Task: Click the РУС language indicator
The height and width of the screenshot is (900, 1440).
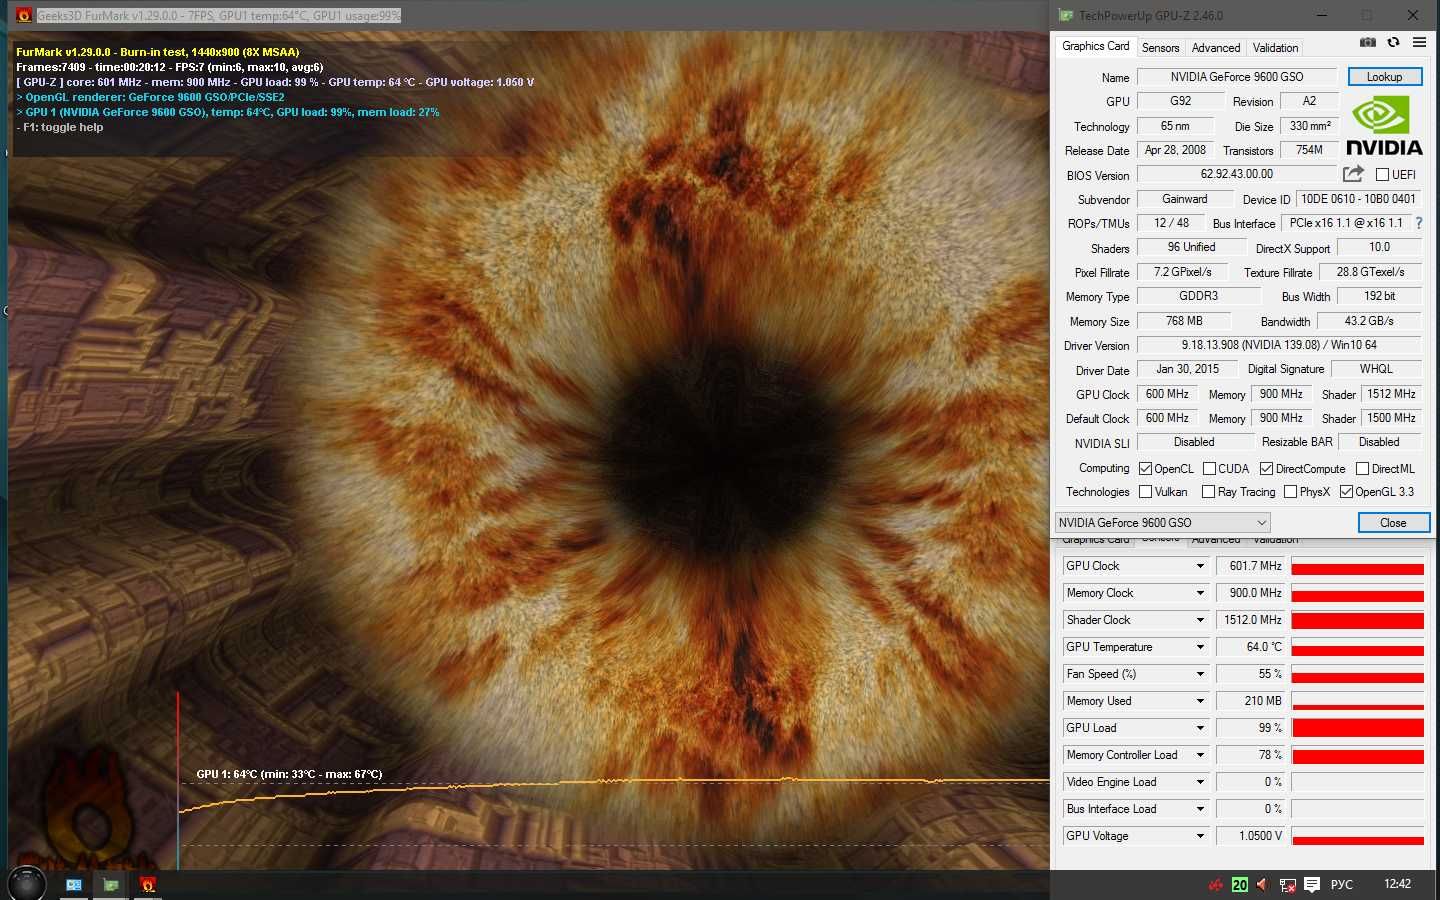Action: coord(1342,885)
